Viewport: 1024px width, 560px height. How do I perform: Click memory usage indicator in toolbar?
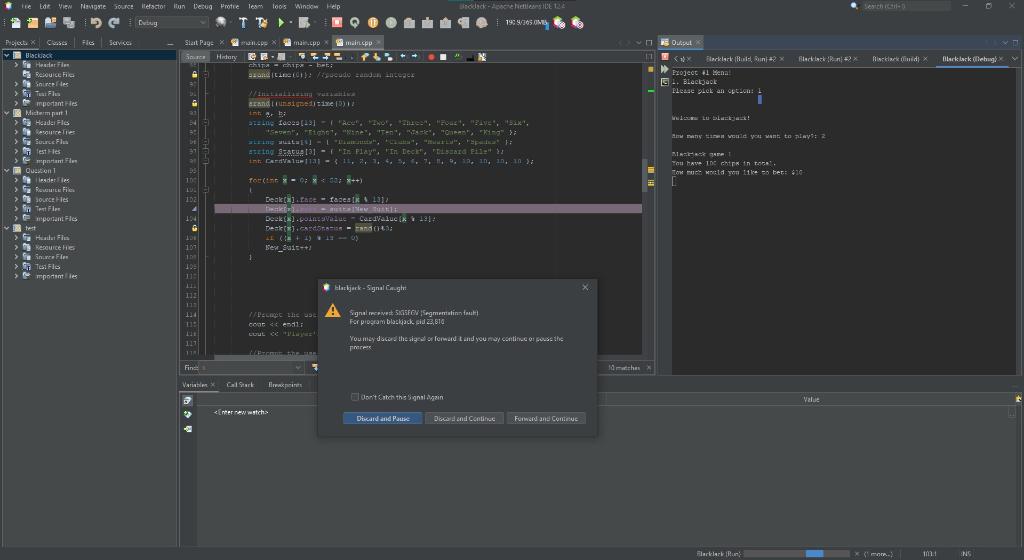tap(526, 23)
